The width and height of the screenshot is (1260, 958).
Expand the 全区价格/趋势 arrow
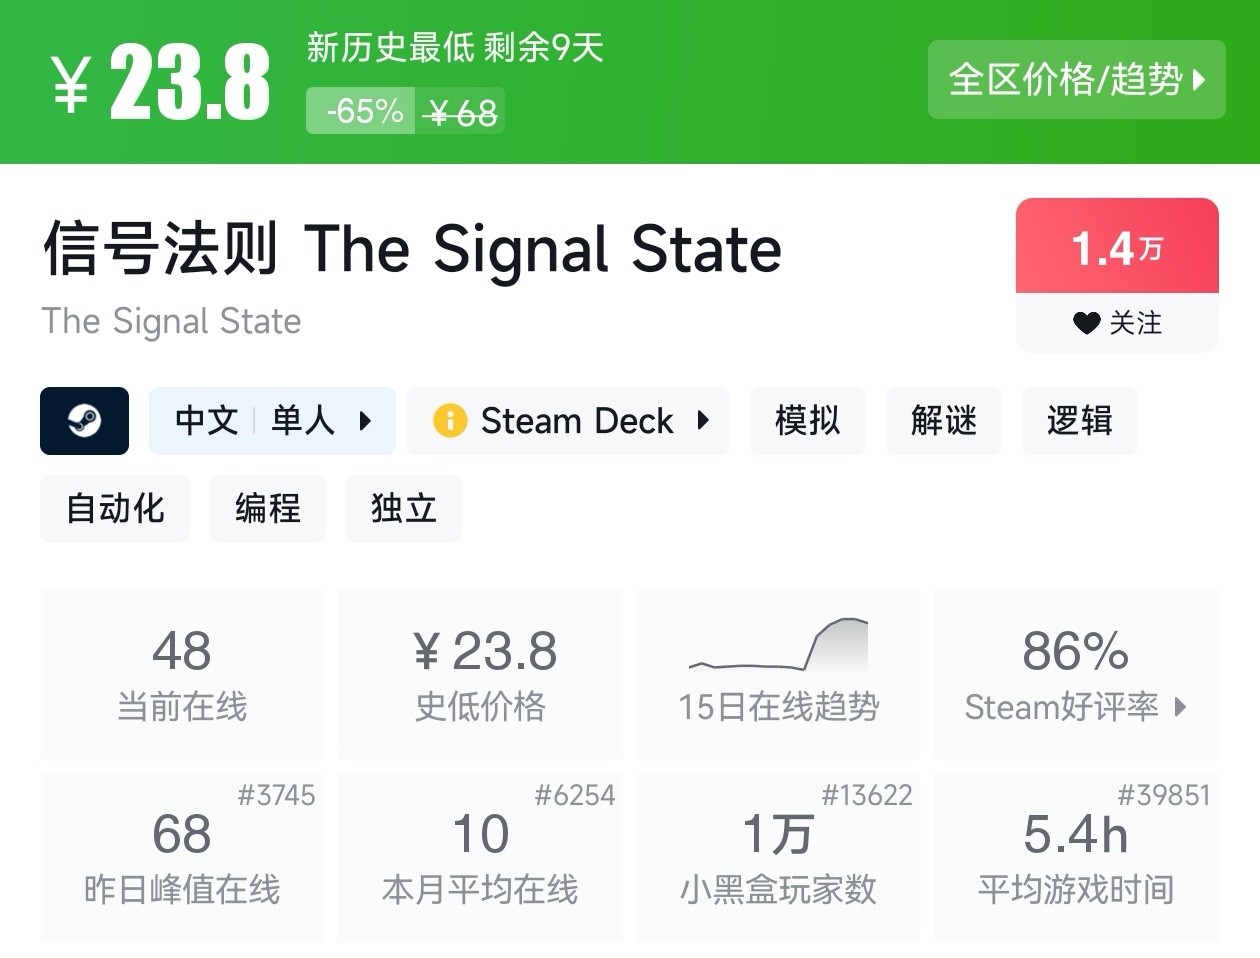coord(1200,80)
